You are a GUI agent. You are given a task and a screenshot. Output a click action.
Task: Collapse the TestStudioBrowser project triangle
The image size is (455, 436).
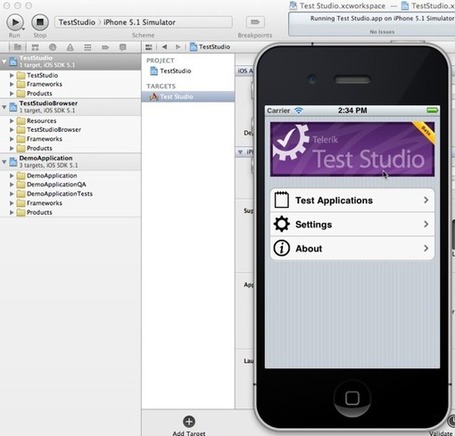4,107
